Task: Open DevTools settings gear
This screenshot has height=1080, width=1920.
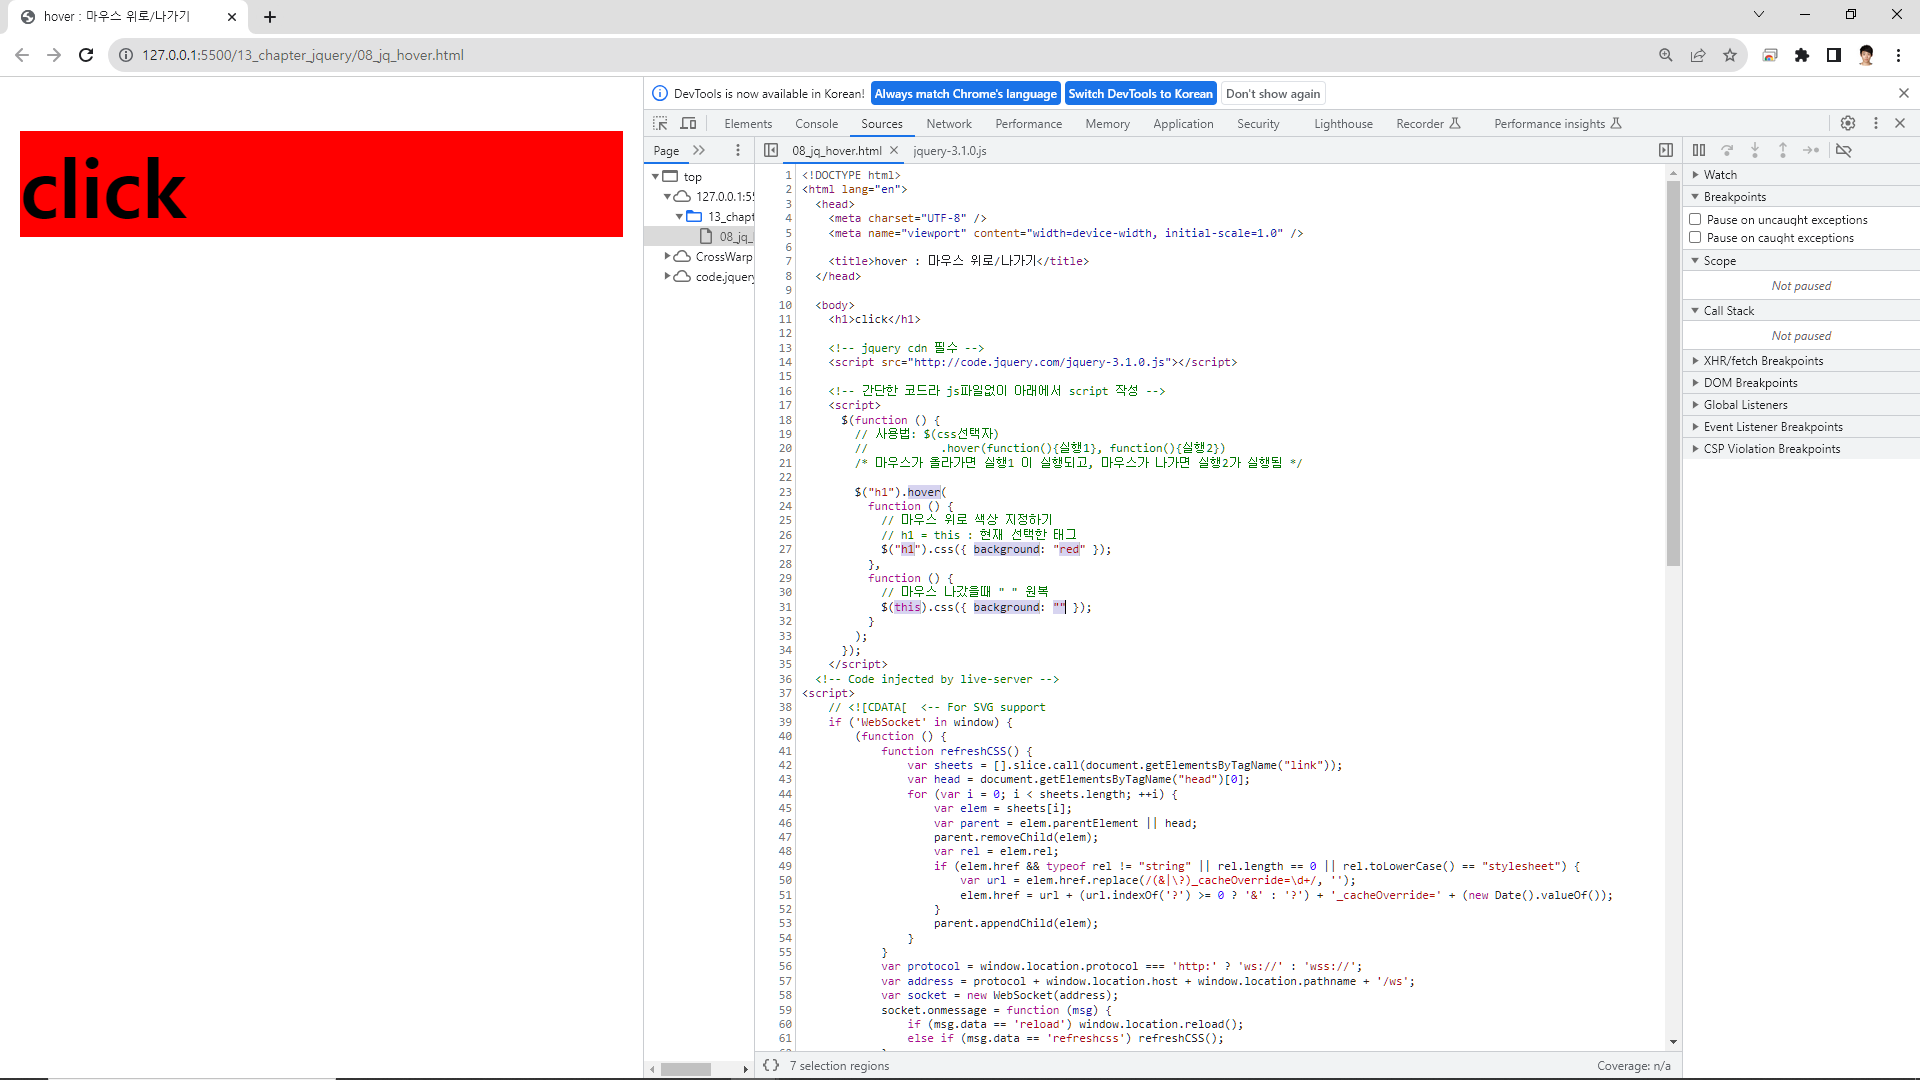Action: (x=1847, y=123)
